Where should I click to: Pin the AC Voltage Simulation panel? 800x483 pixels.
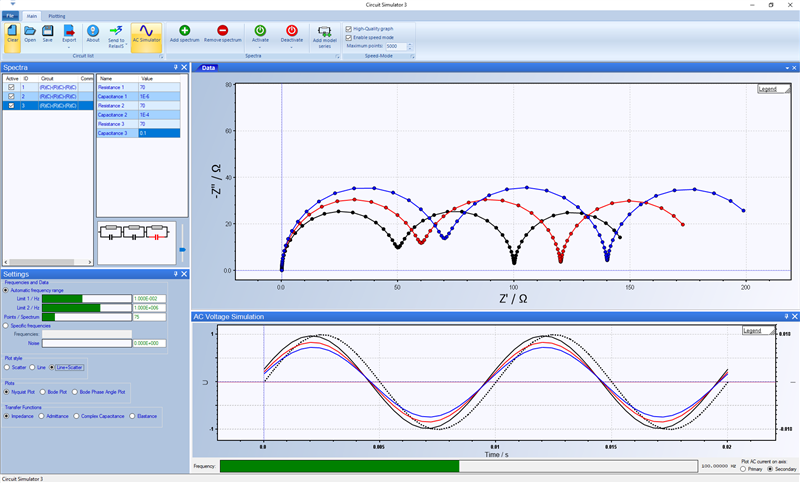tap(786, 317)
